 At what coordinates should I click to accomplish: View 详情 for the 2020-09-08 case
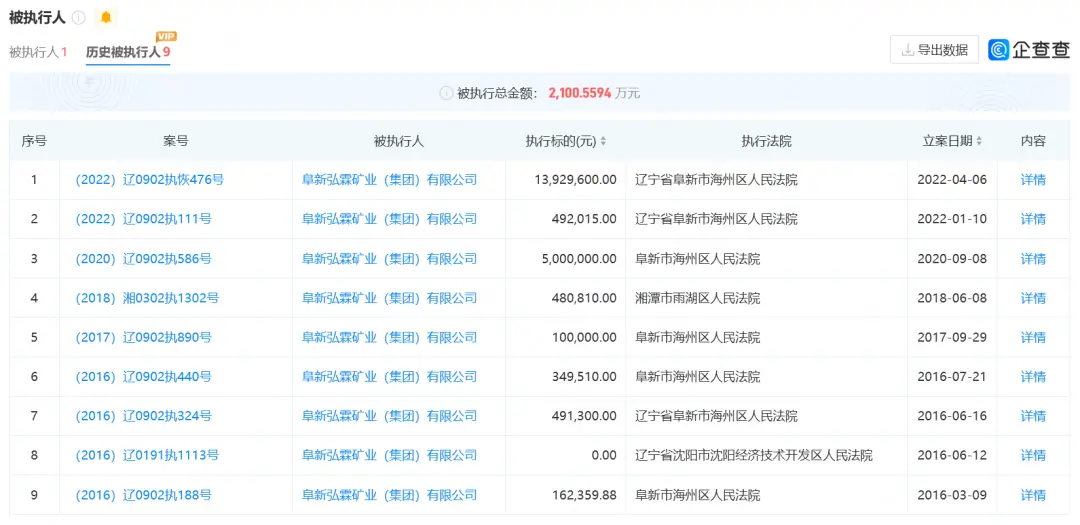coord(1032,259)
